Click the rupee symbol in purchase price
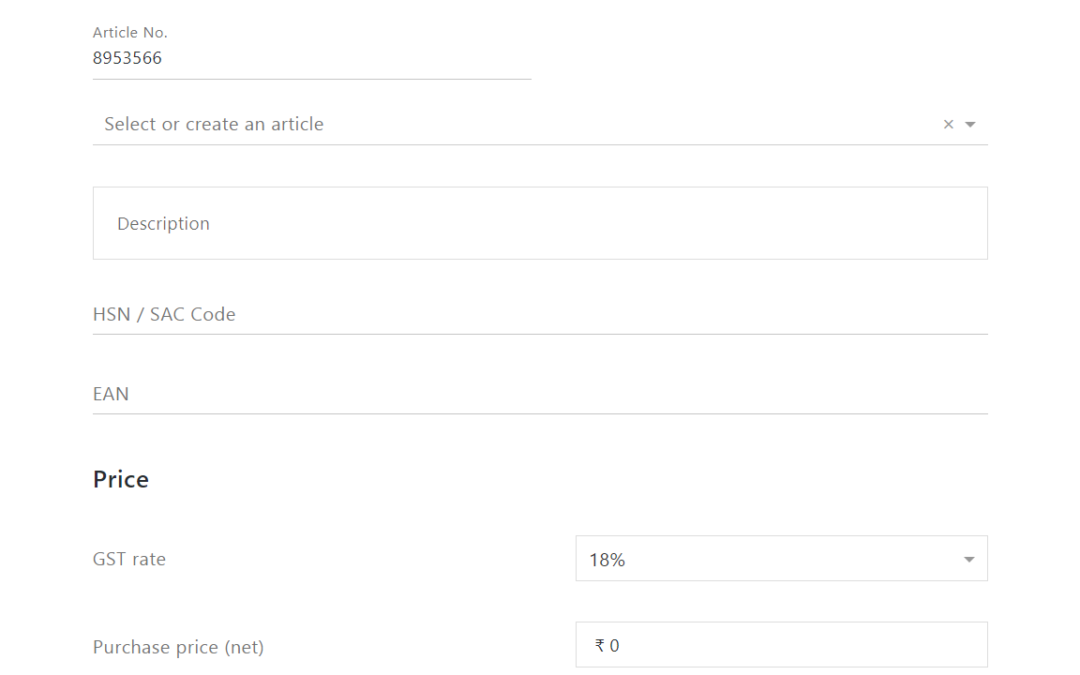The width and height of the screenshot is (1080, 675). click(600, 646)
